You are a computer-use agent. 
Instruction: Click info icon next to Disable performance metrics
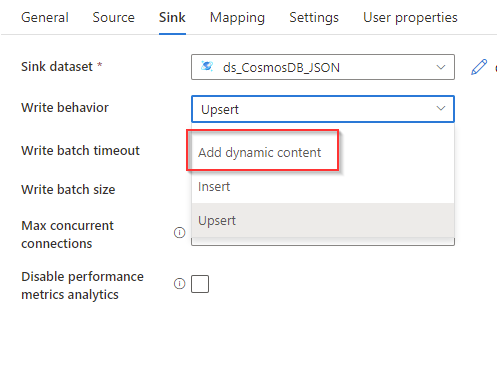[179, 283]
